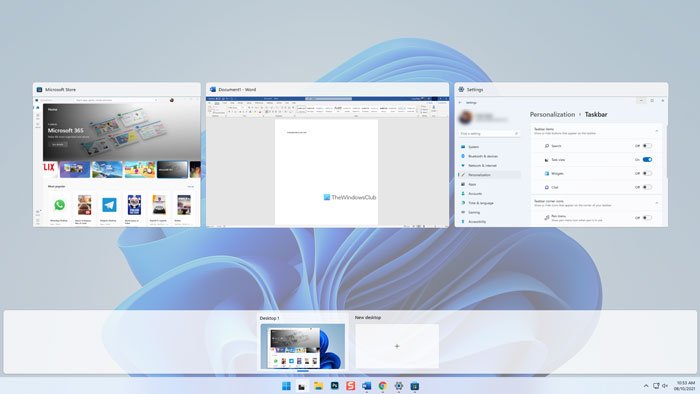Select the Desktop 1 thumbnail
The width and height of the screenshot is (700, 394).
303,346
